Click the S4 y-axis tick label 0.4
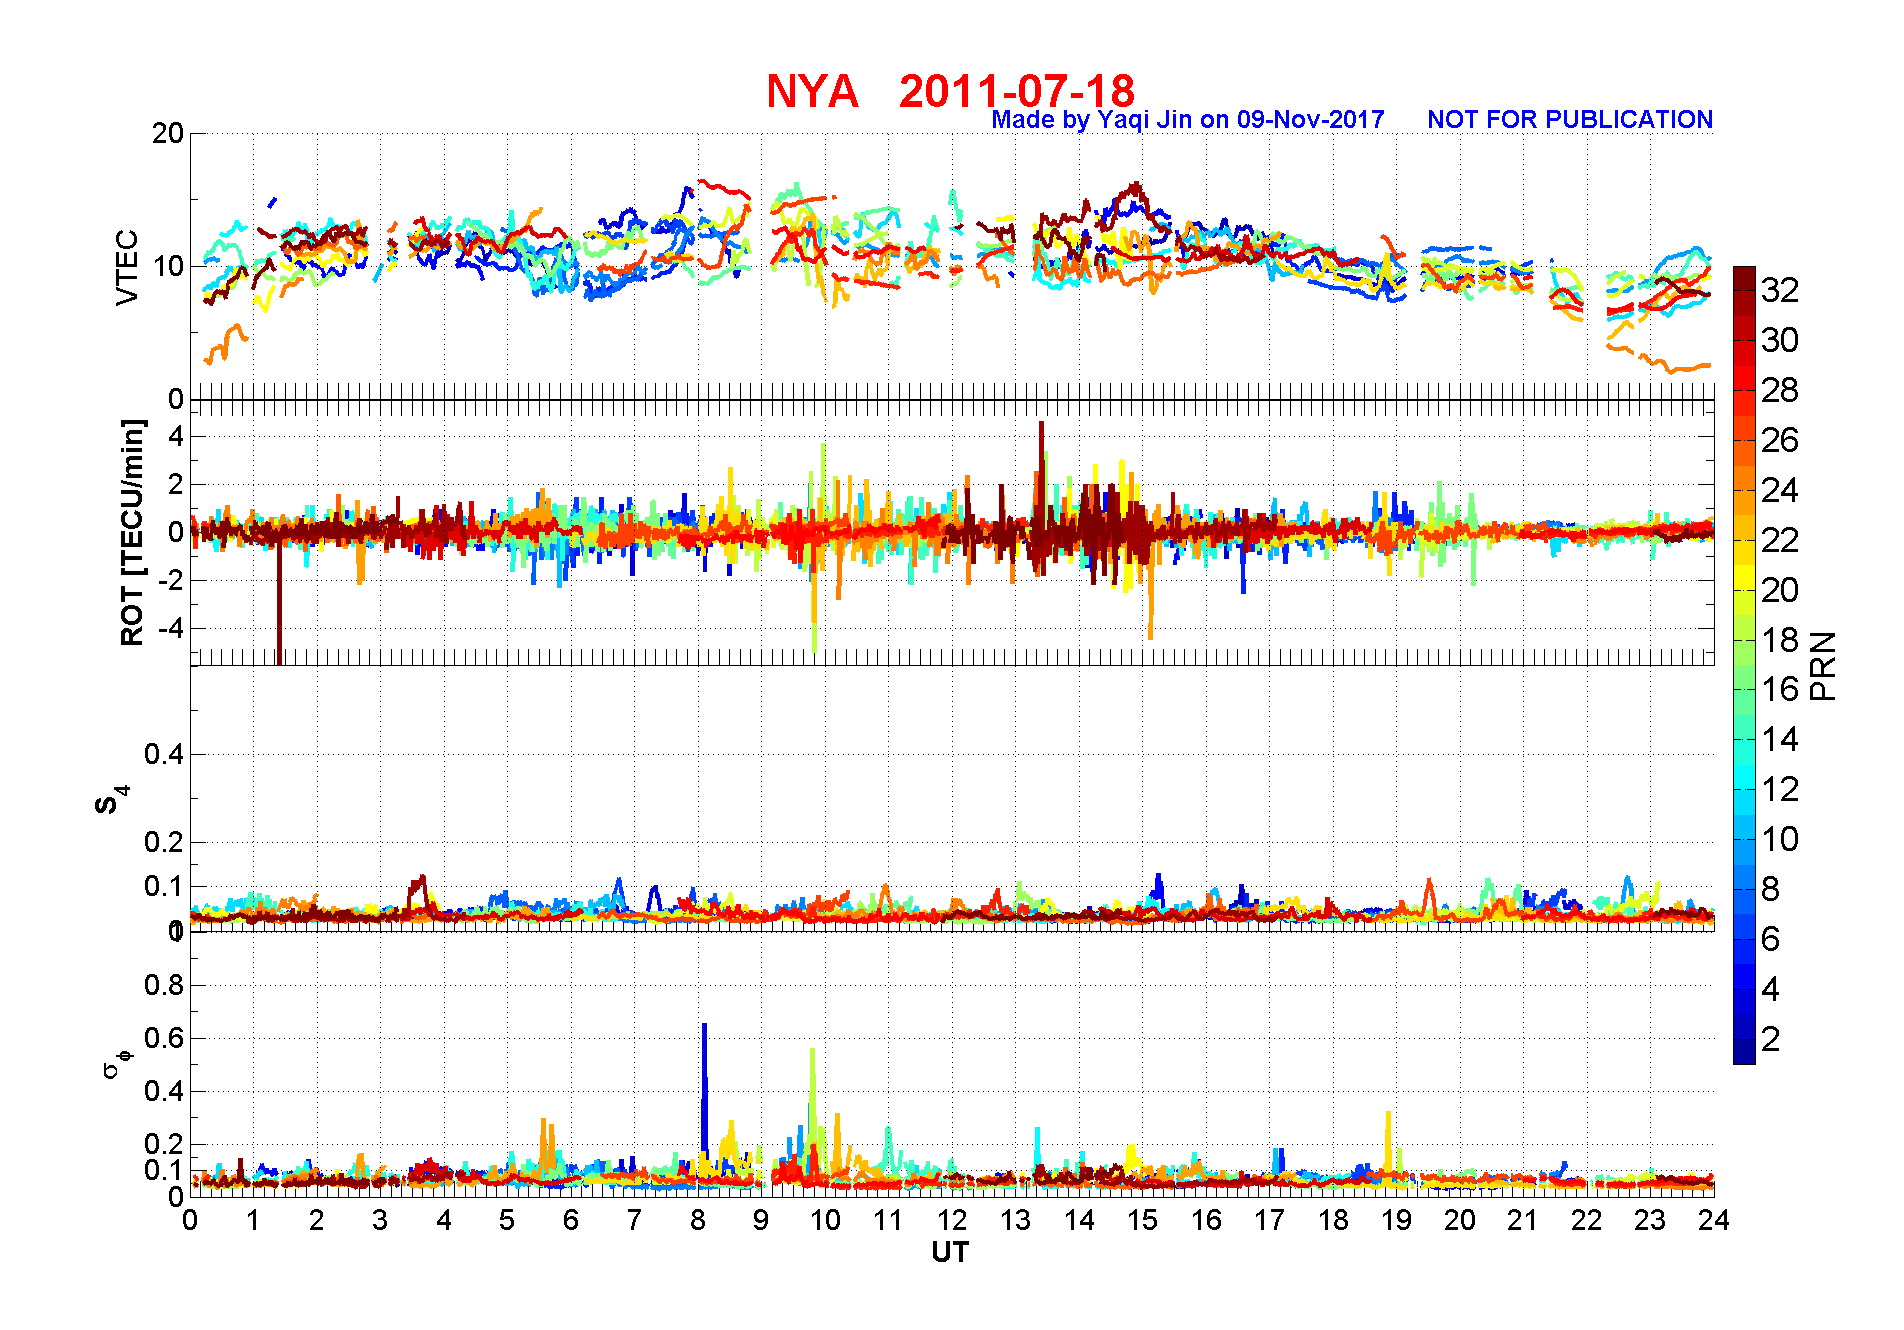This screenshot has width=1904, height=1330. pyautogui.click(x=164, y=754)
